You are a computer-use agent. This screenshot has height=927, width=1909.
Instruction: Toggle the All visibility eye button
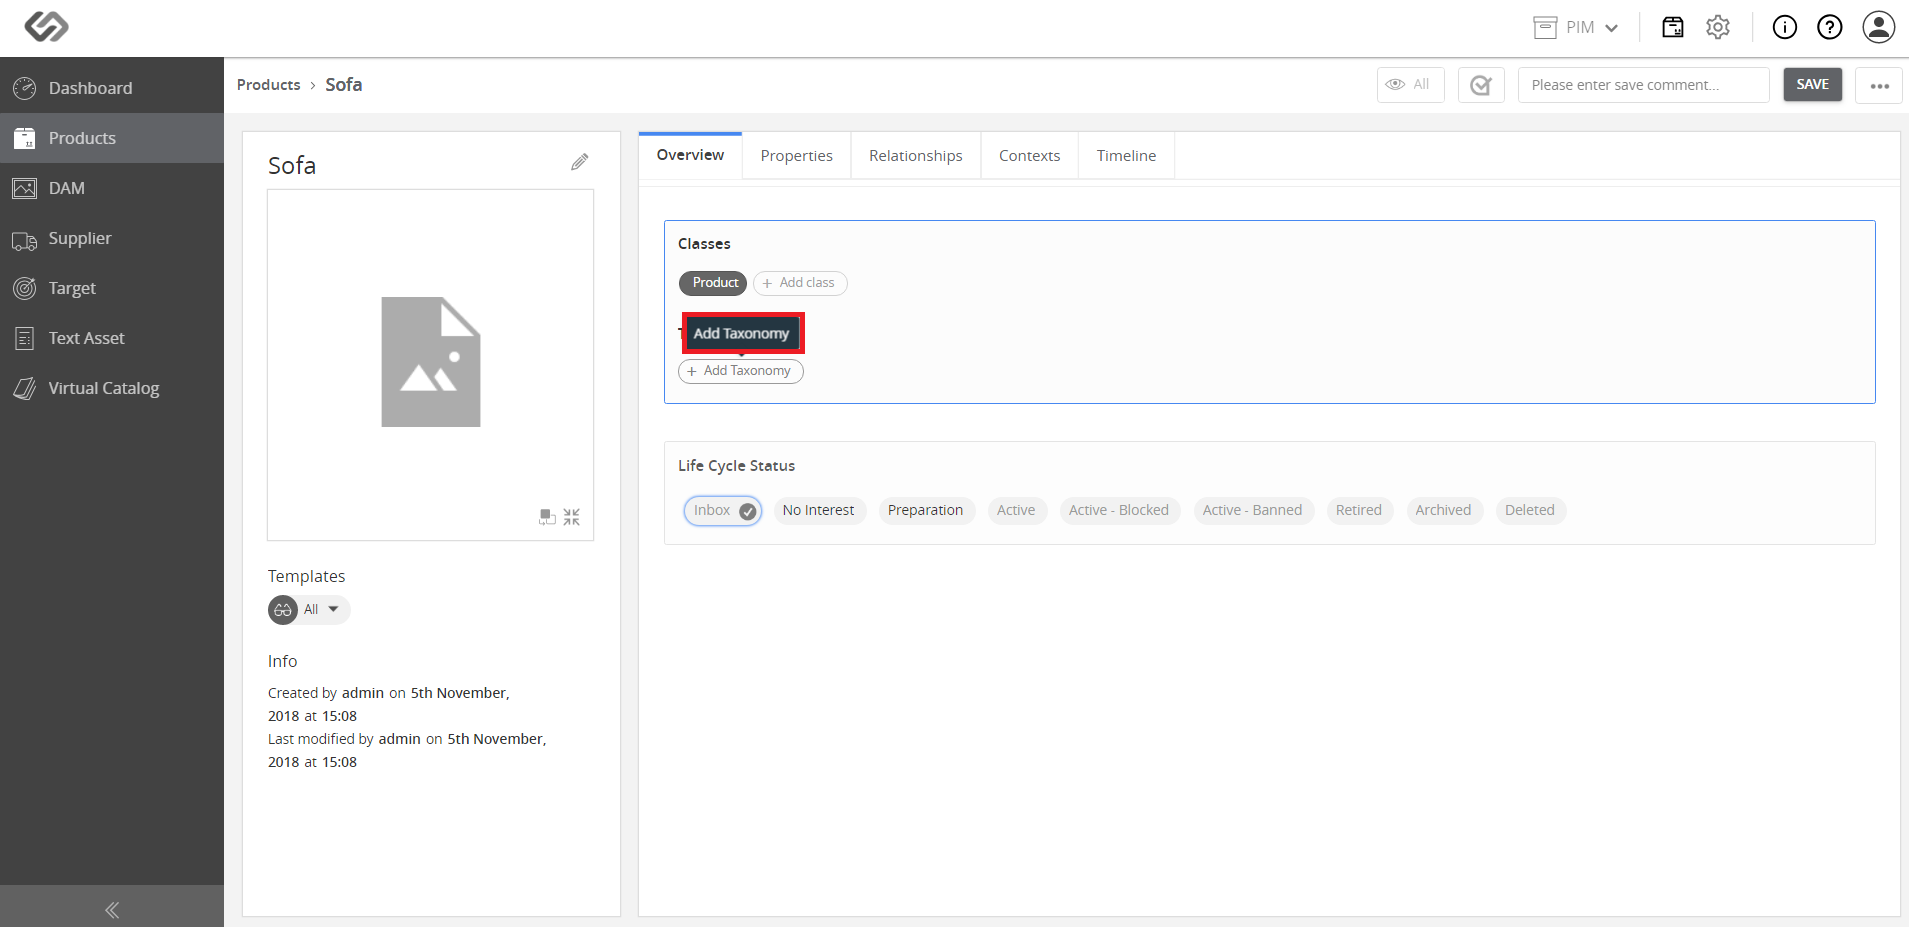(x=1410, y=85)
